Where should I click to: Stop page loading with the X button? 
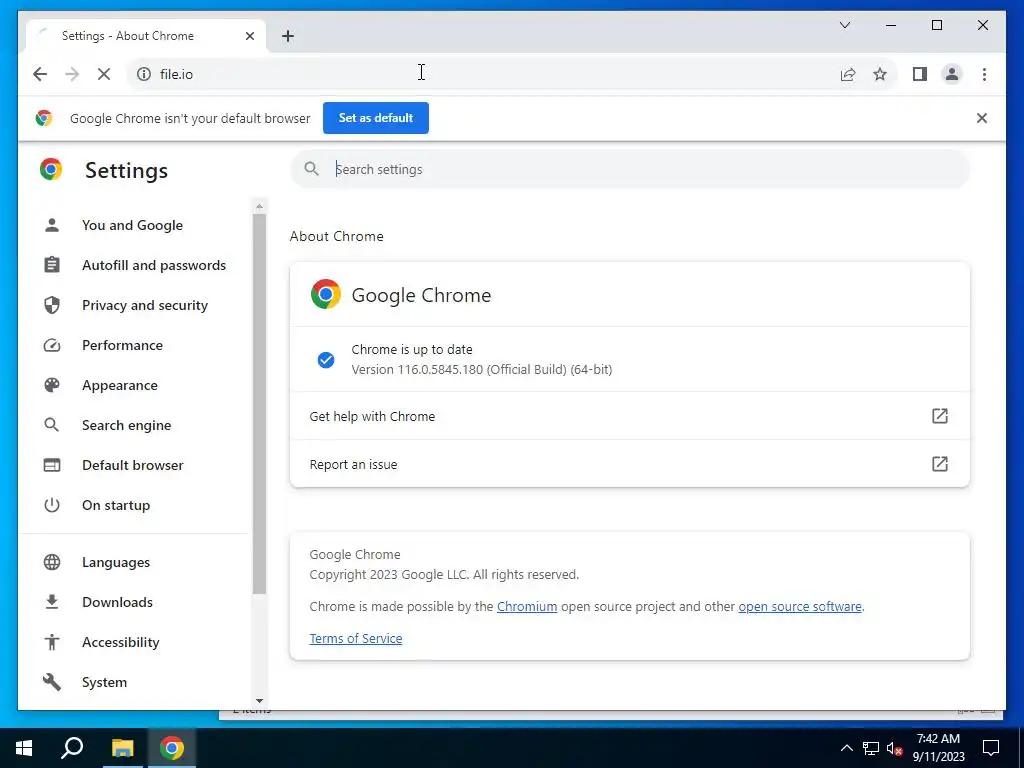[104, 74]
